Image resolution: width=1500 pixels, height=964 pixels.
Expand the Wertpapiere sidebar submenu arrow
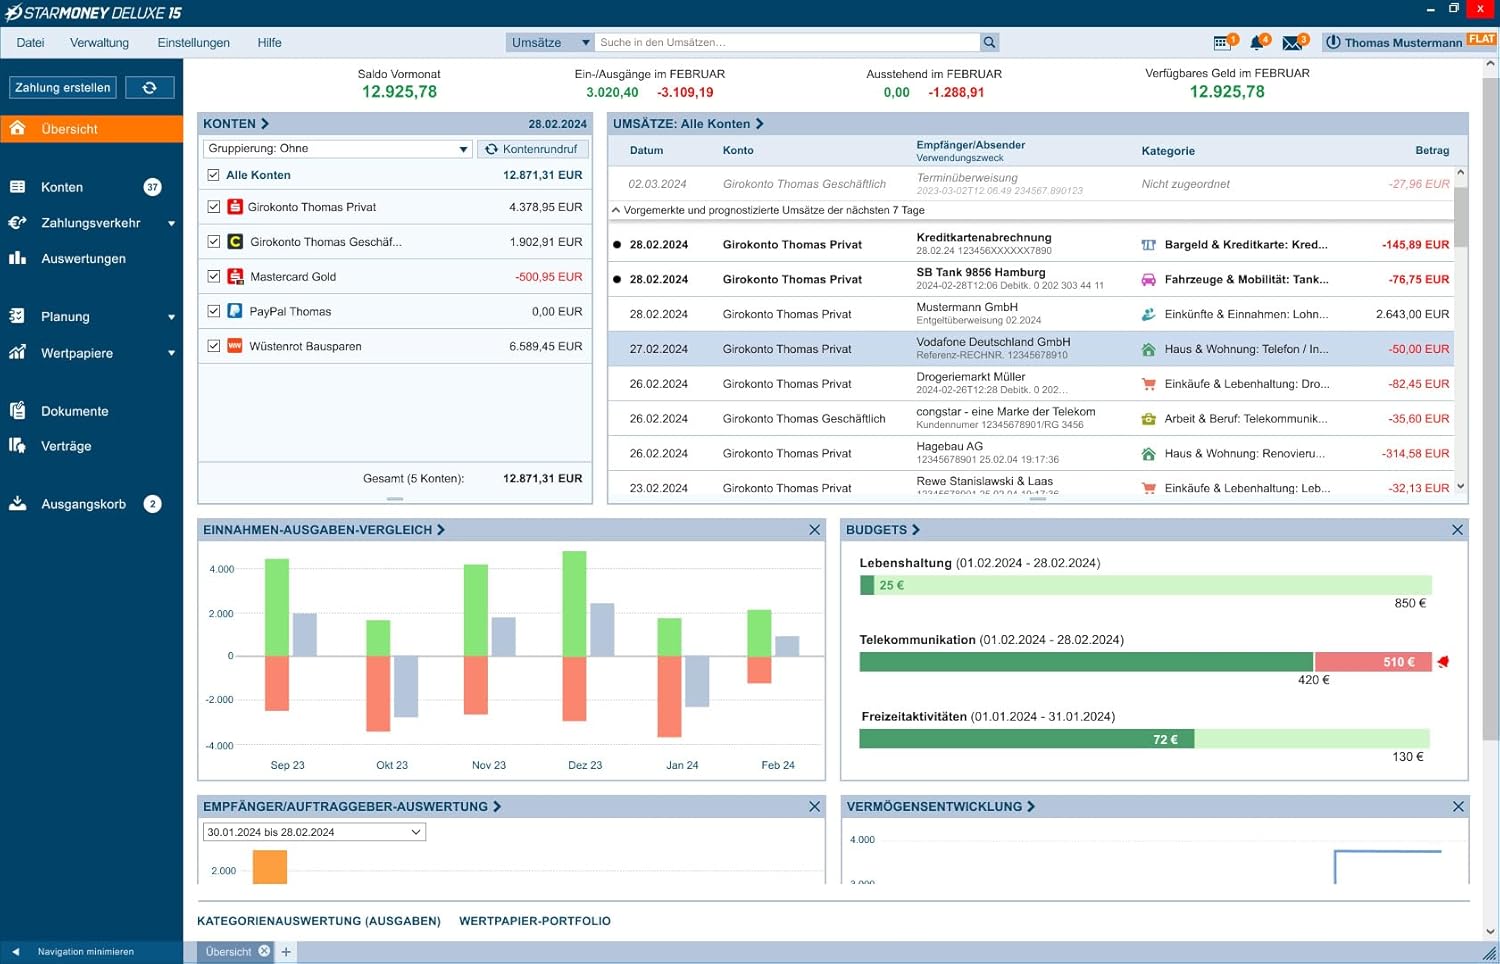(171, 353)
